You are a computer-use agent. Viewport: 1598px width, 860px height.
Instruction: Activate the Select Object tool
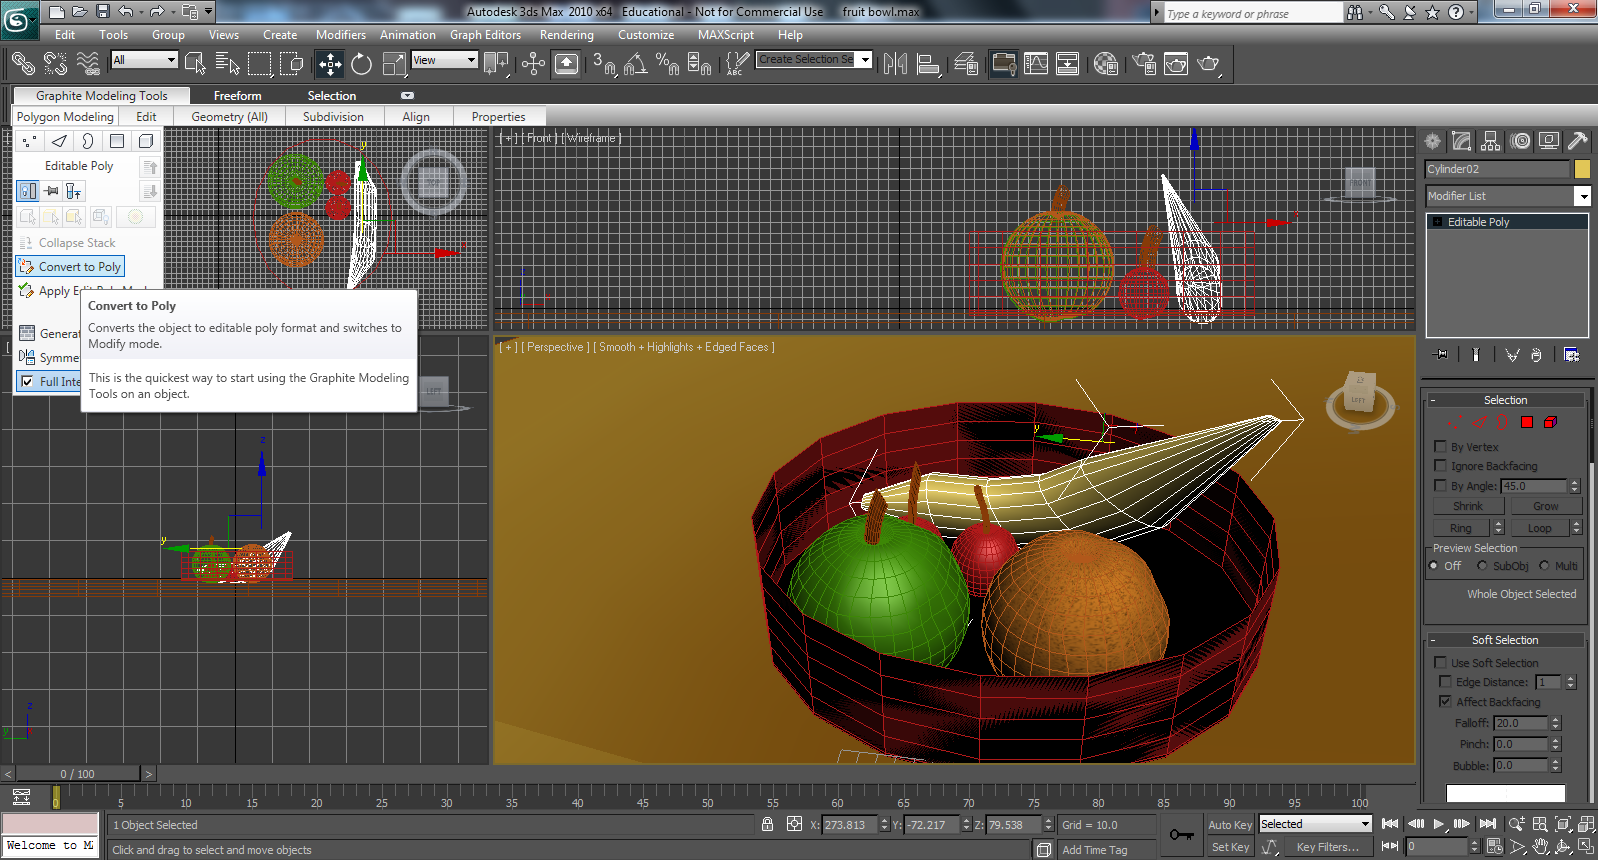[196, 64]
